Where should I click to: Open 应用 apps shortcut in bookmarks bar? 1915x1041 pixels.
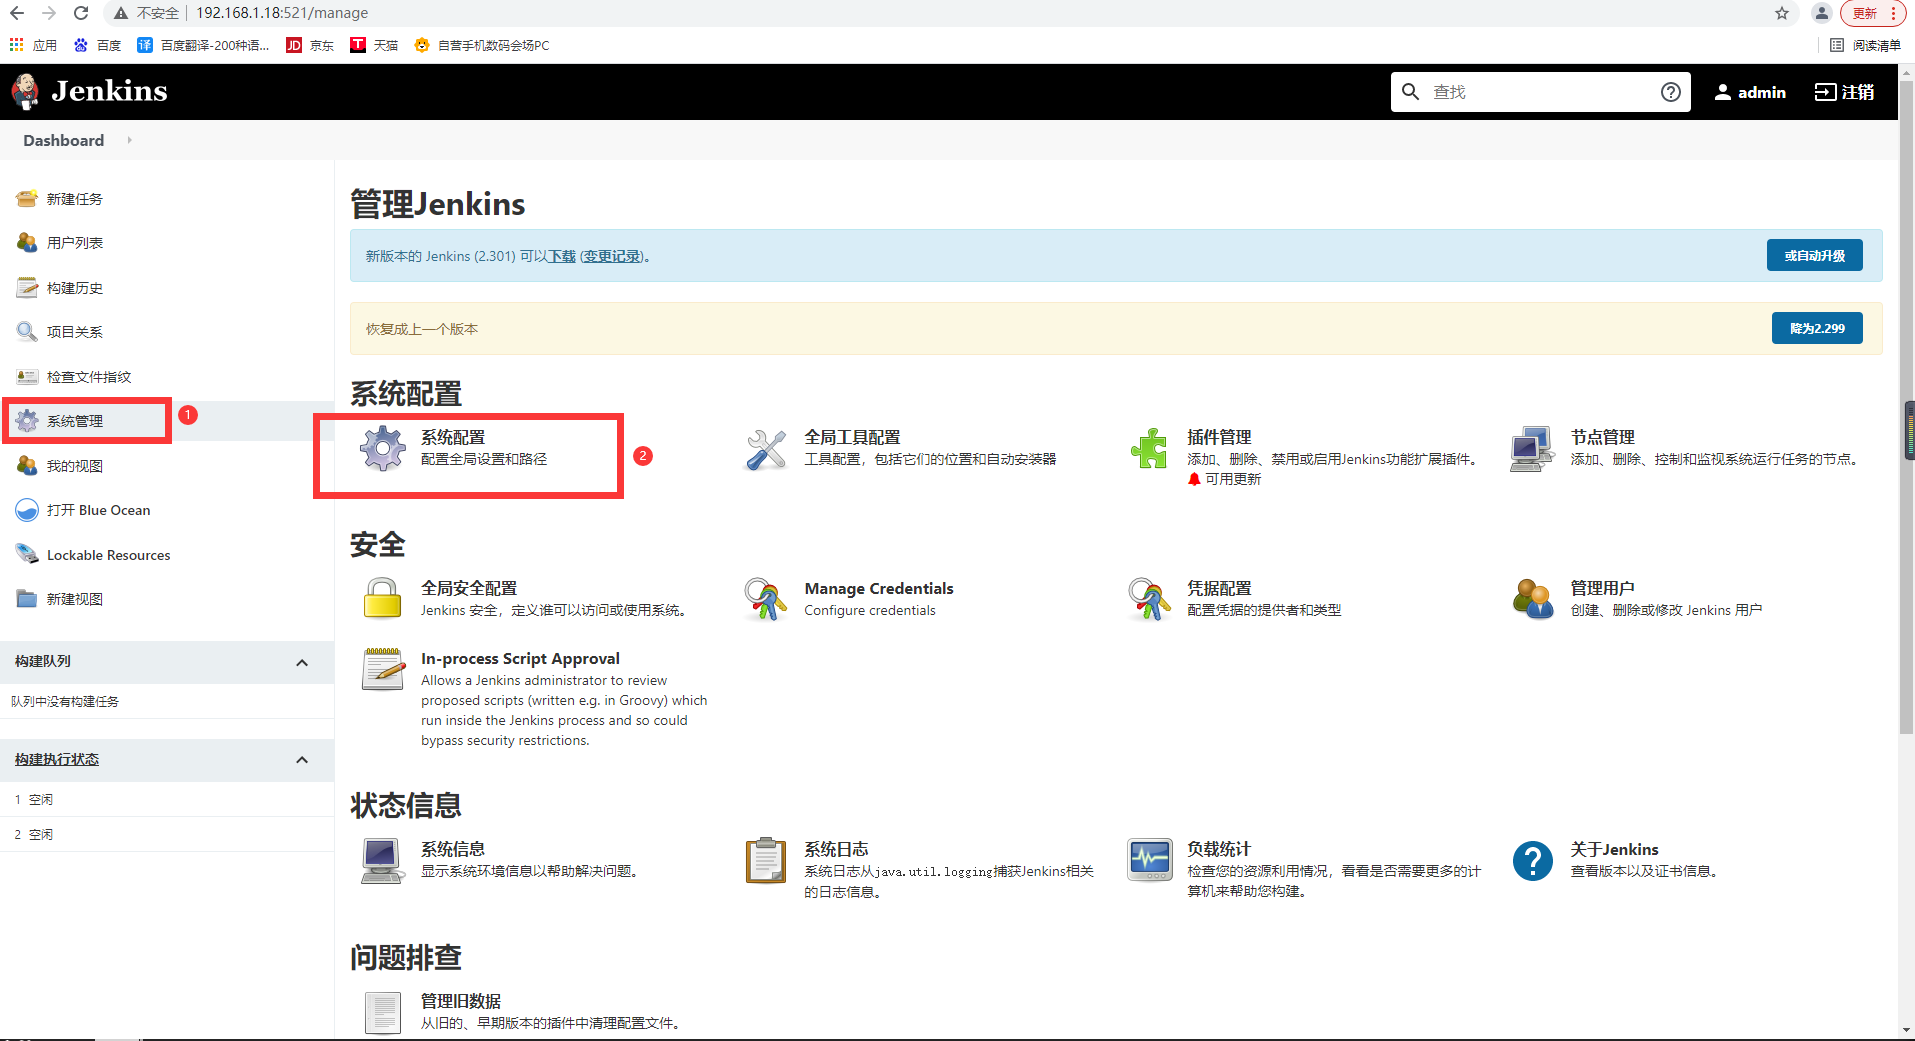(33, 45)
